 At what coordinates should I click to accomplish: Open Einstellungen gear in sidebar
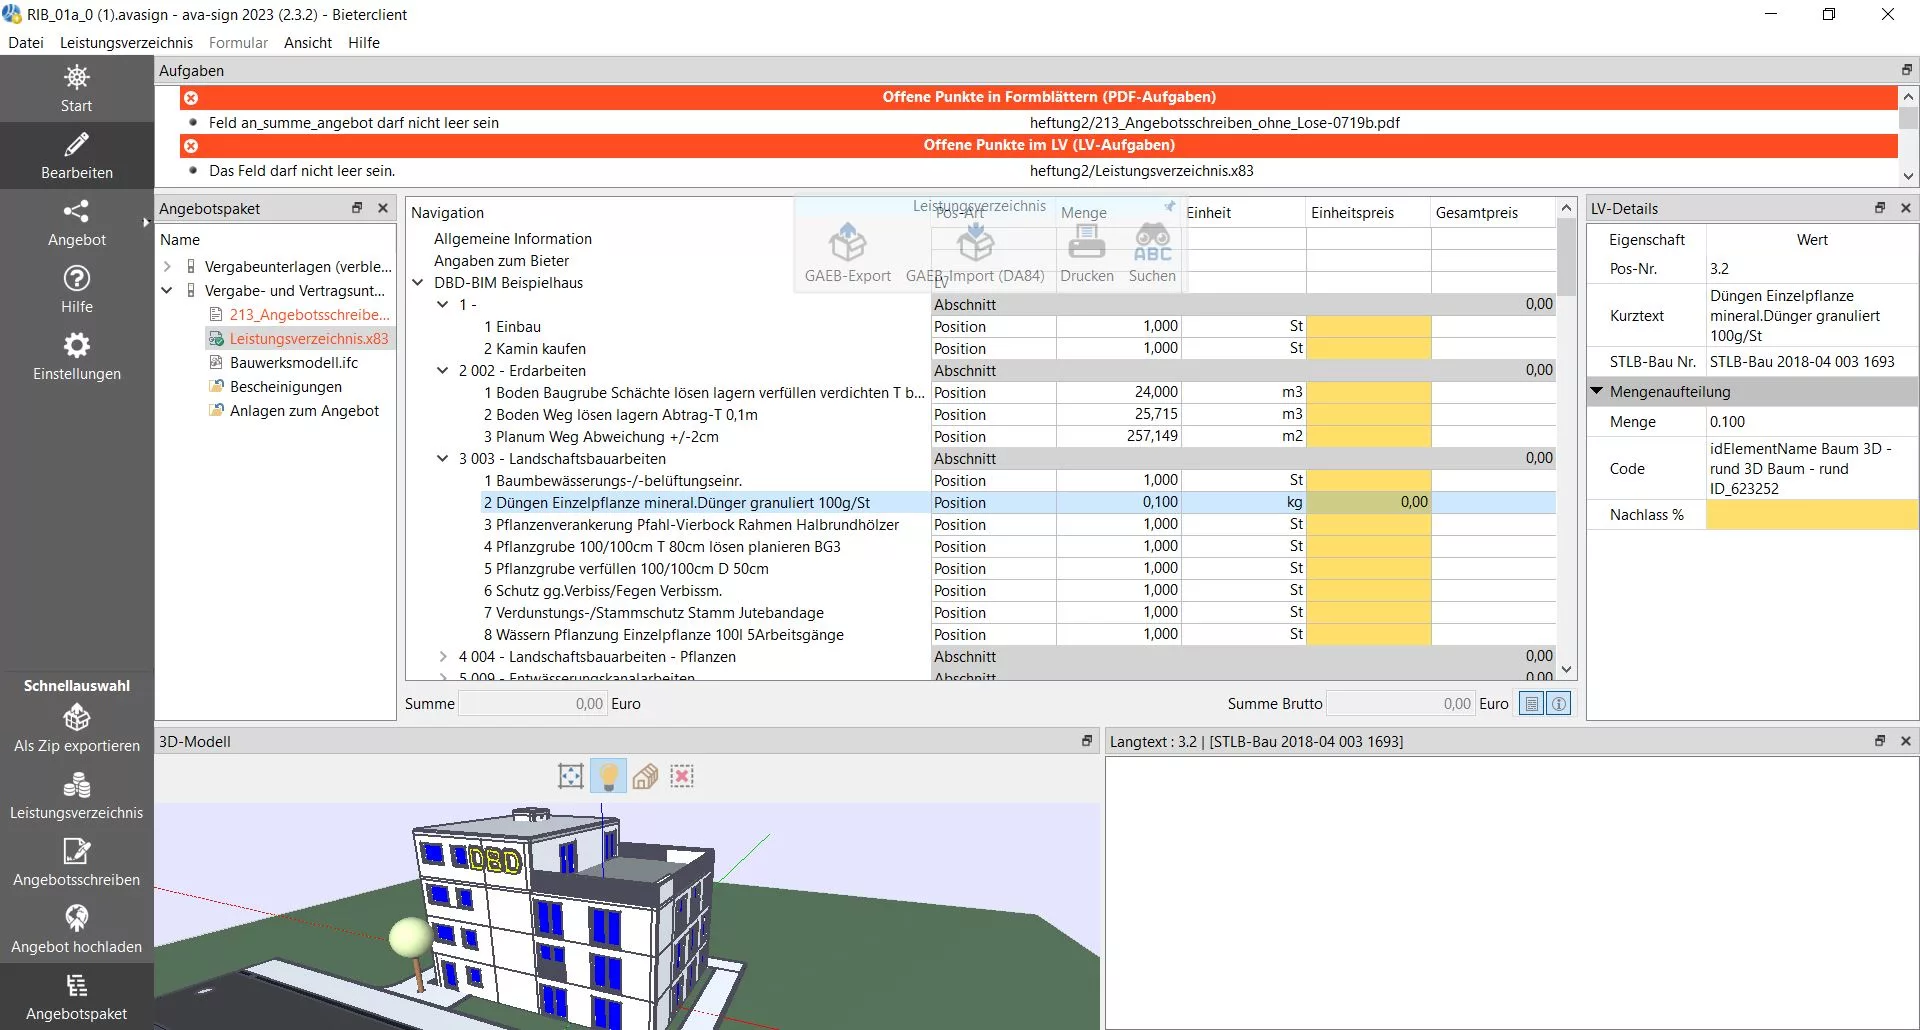(x=77, y=357)
